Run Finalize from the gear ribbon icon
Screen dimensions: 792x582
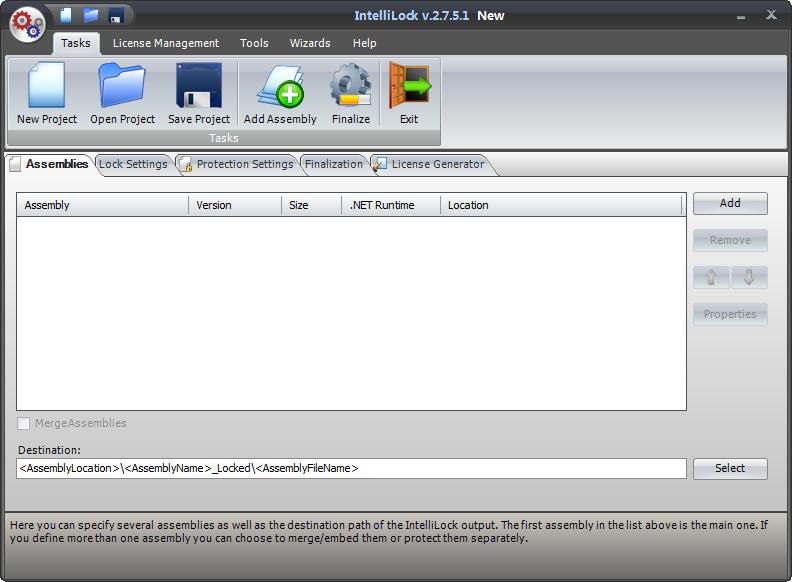(351, 93)
